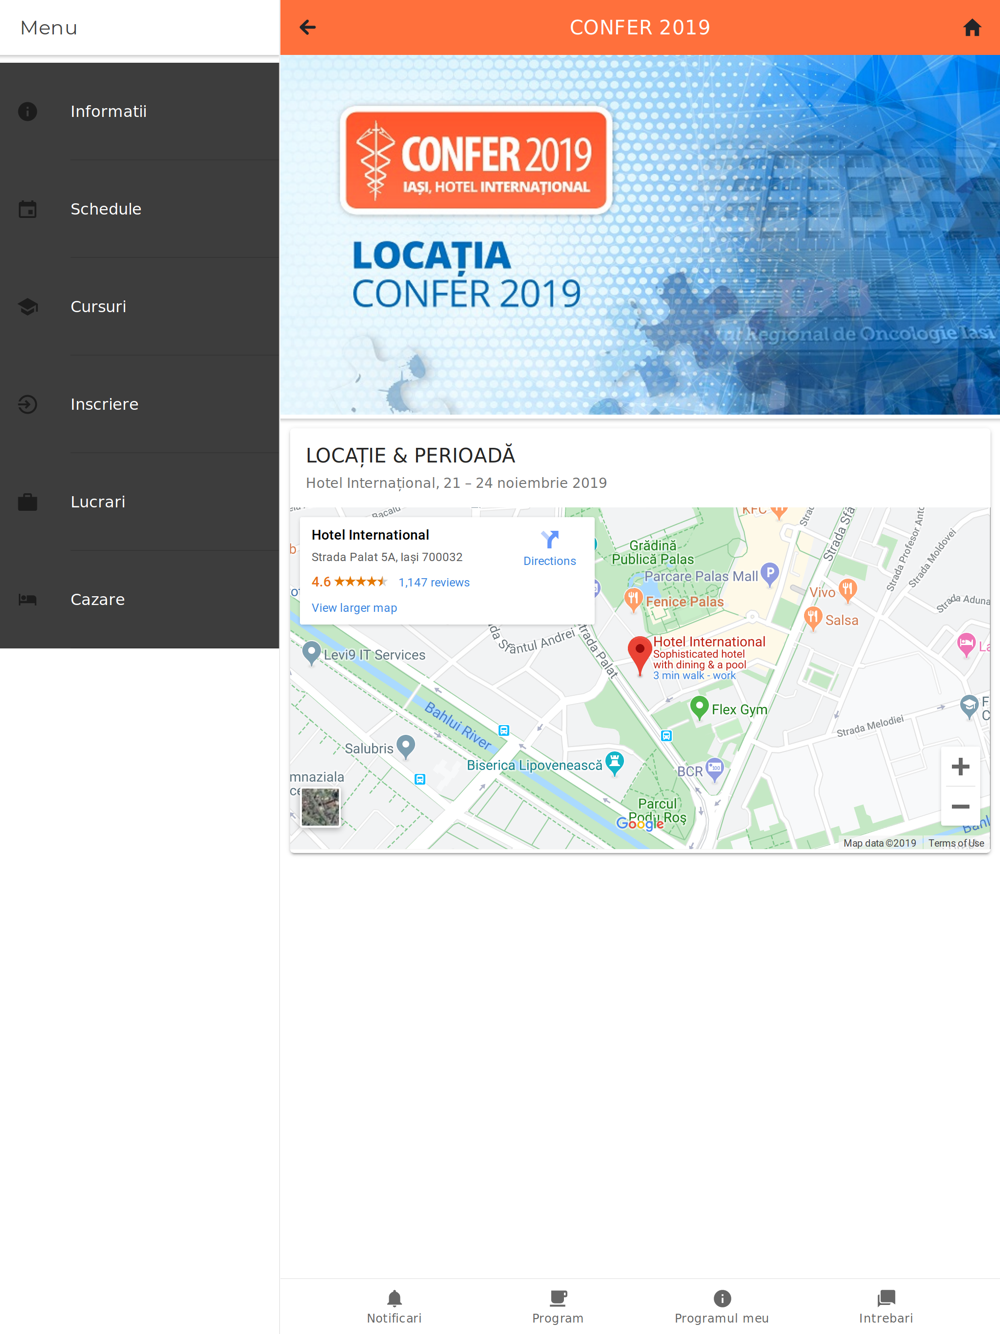Click the 'Grădină Publică Palas' map label

pos(653,552)
